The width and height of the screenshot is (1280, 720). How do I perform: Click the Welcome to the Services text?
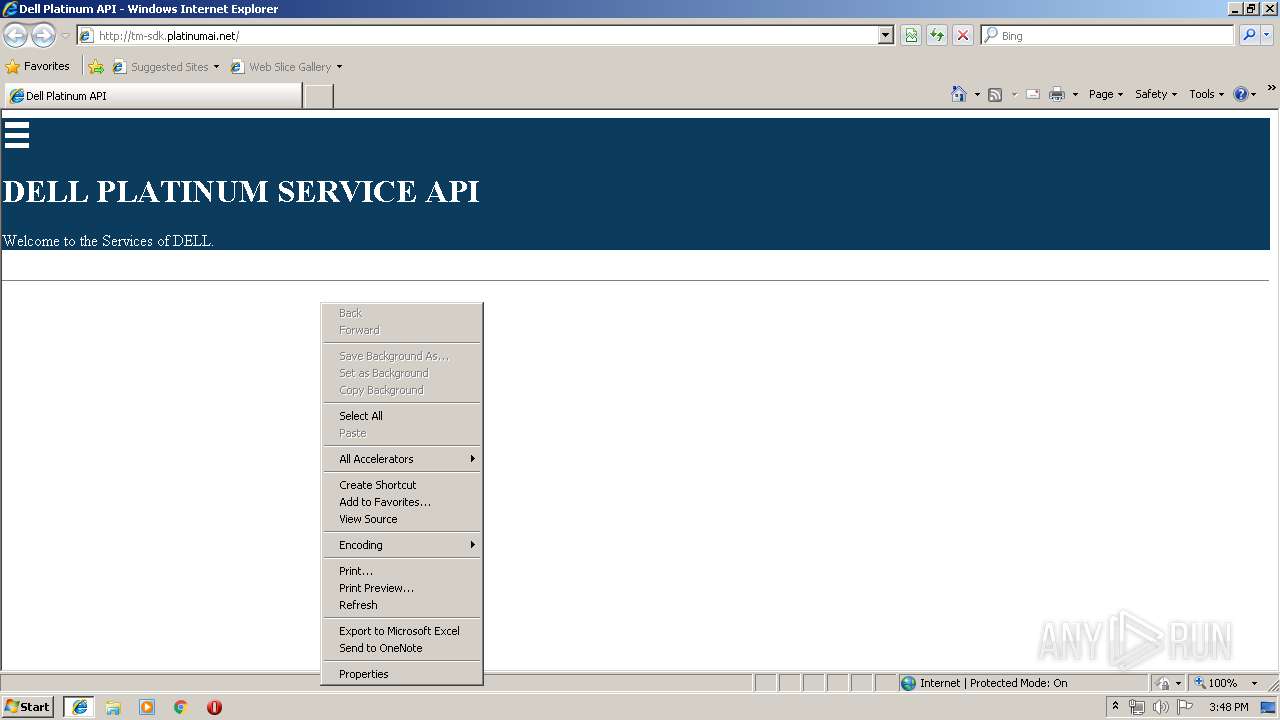(108, 241)
